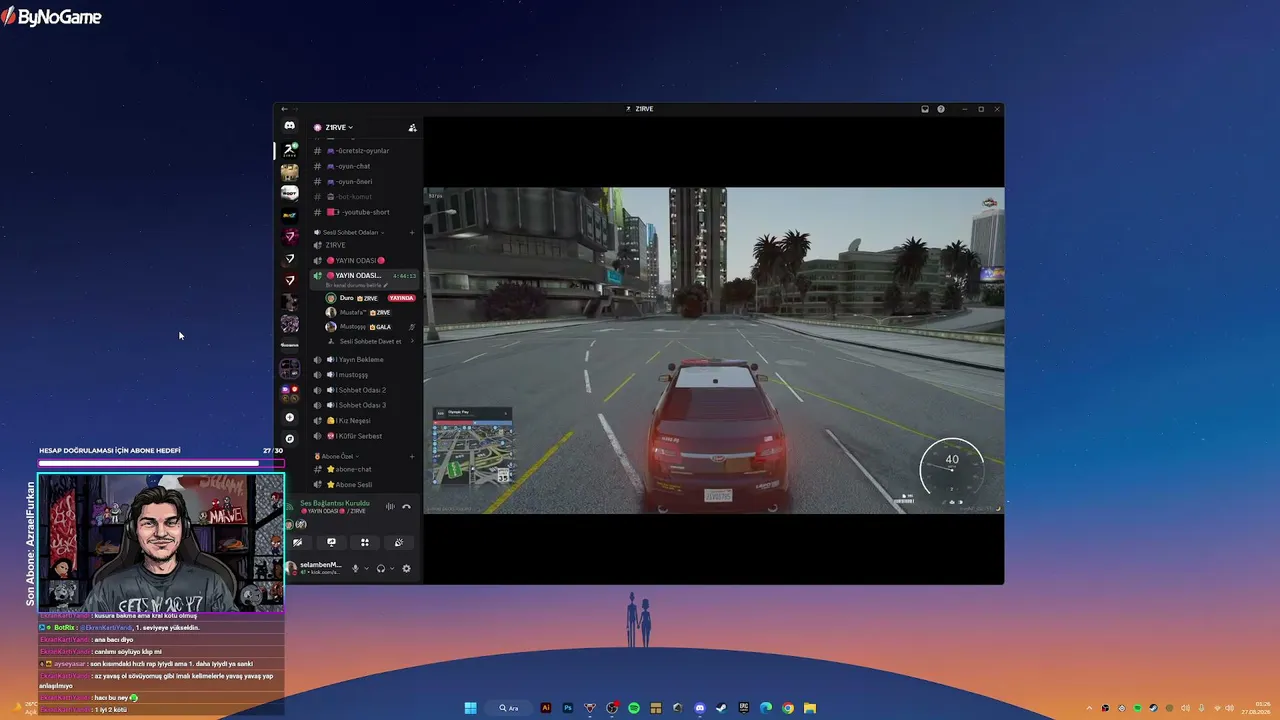
Task: Open the oyun-chat text channel
Action: pyautogui.click(x=365, y=166)
